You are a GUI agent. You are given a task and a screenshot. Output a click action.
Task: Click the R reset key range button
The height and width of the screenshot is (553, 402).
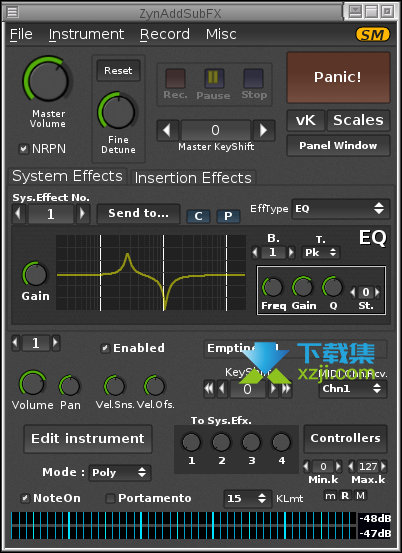(345, 496)
